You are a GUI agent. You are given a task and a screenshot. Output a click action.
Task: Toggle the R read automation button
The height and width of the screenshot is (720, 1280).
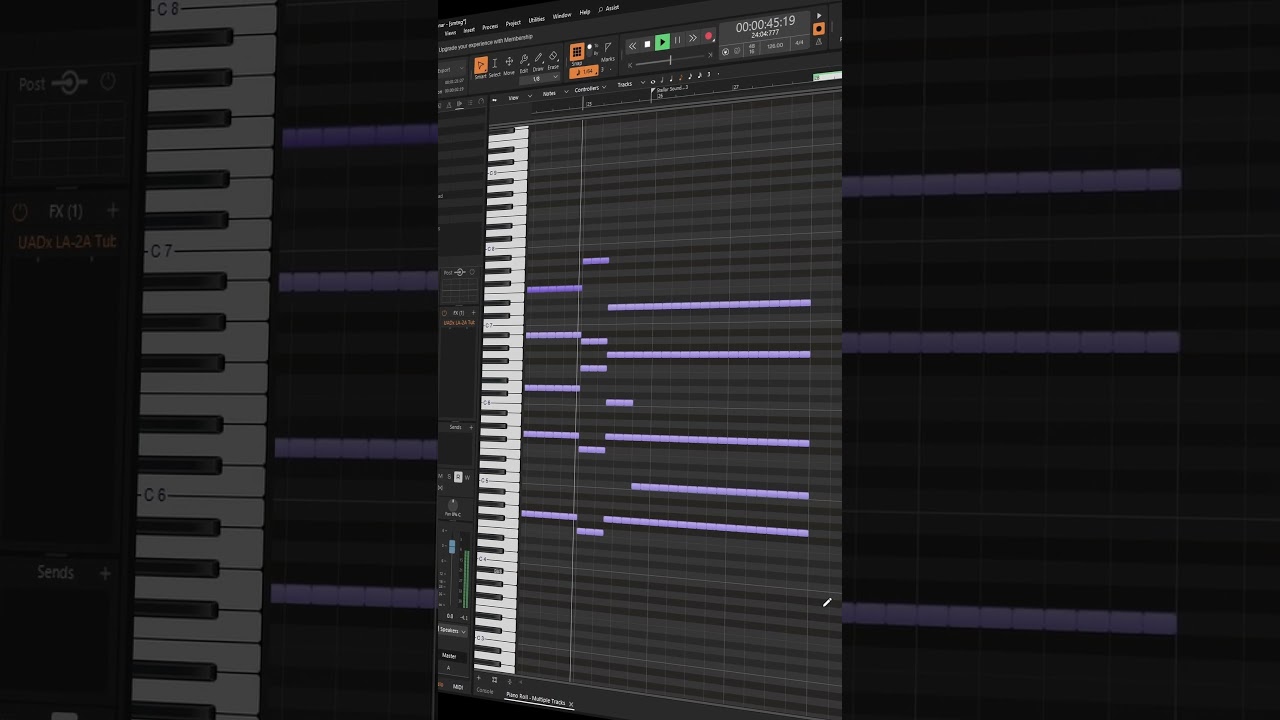pyautogui.click(x=458, y=476)
